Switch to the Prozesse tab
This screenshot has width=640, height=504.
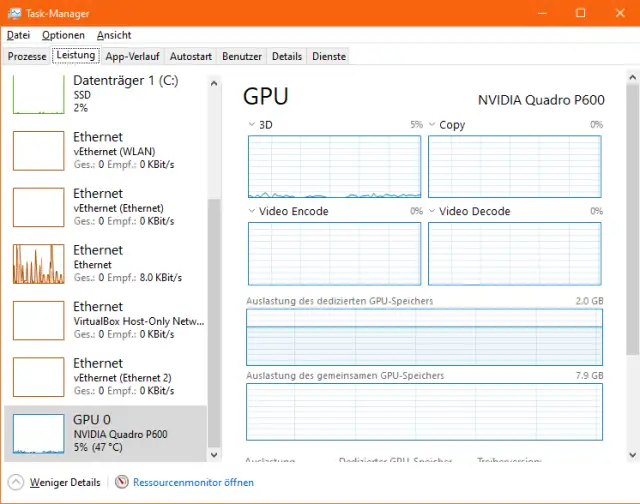click(27, 56)
